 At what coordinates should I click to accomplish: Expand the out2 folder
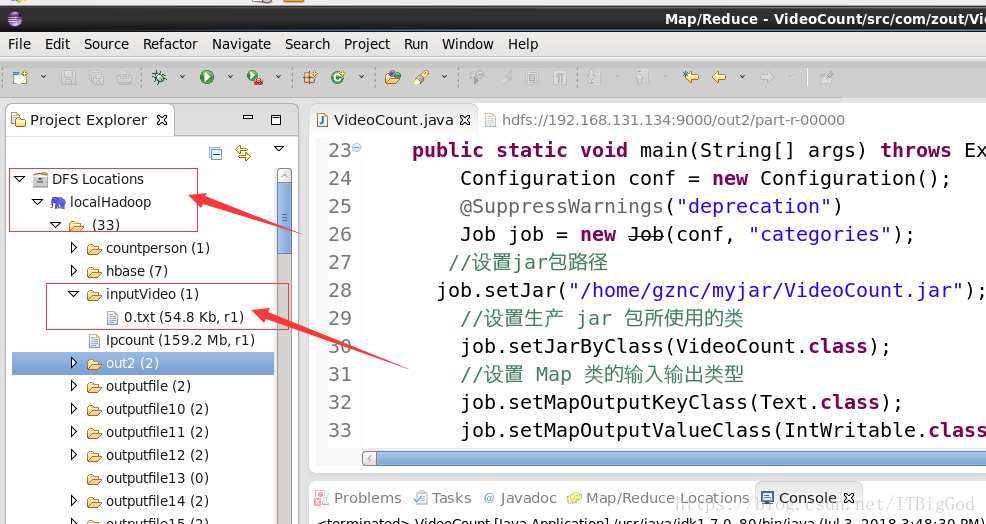74,363
